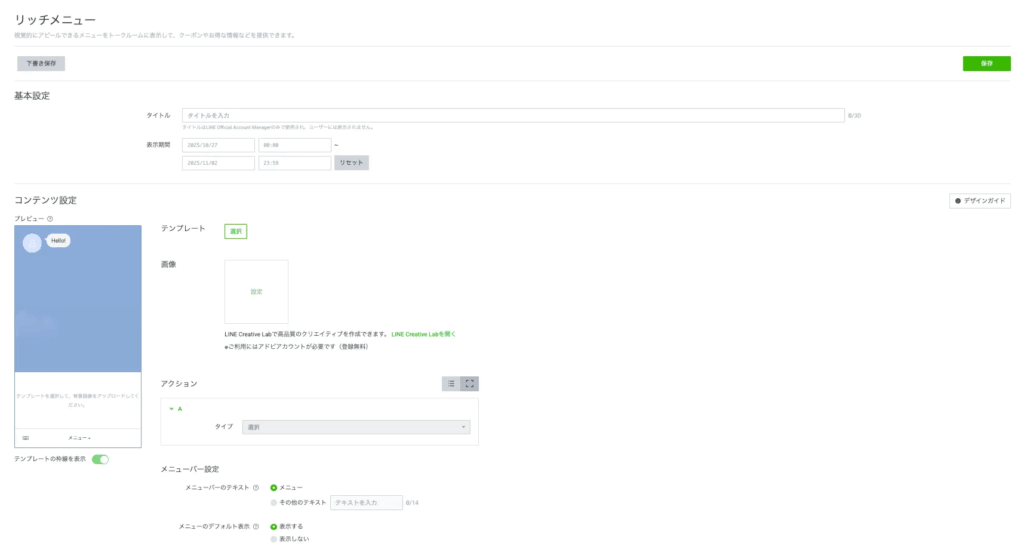Click help icon beside メニューのデフォルト表示

(x=257, y=526)
